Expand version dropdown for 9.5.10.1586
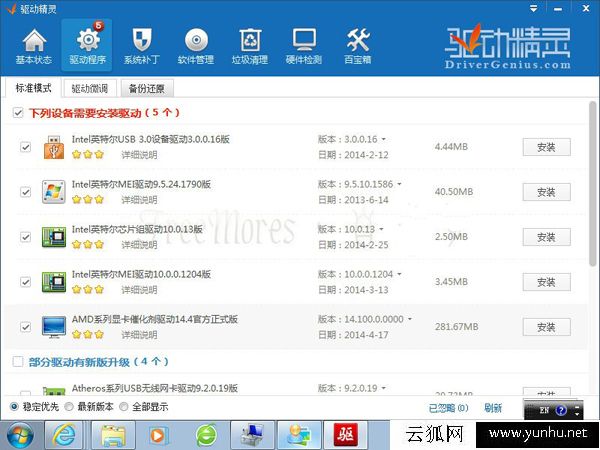The height and width of the screenshot is (450, 600). pos(399,184)
